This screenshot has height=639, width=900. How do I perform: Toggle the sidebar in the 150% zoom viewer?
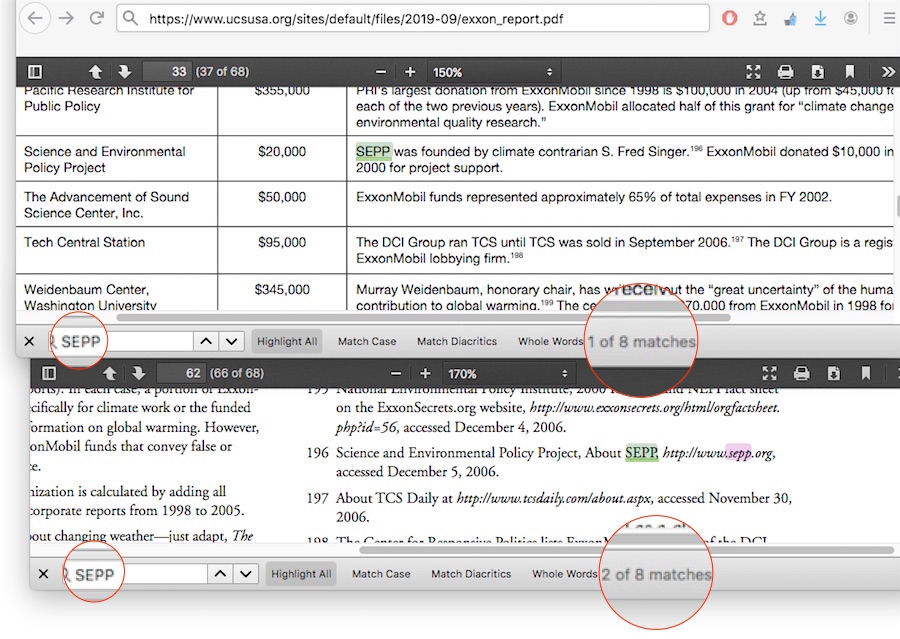point(35,72)
